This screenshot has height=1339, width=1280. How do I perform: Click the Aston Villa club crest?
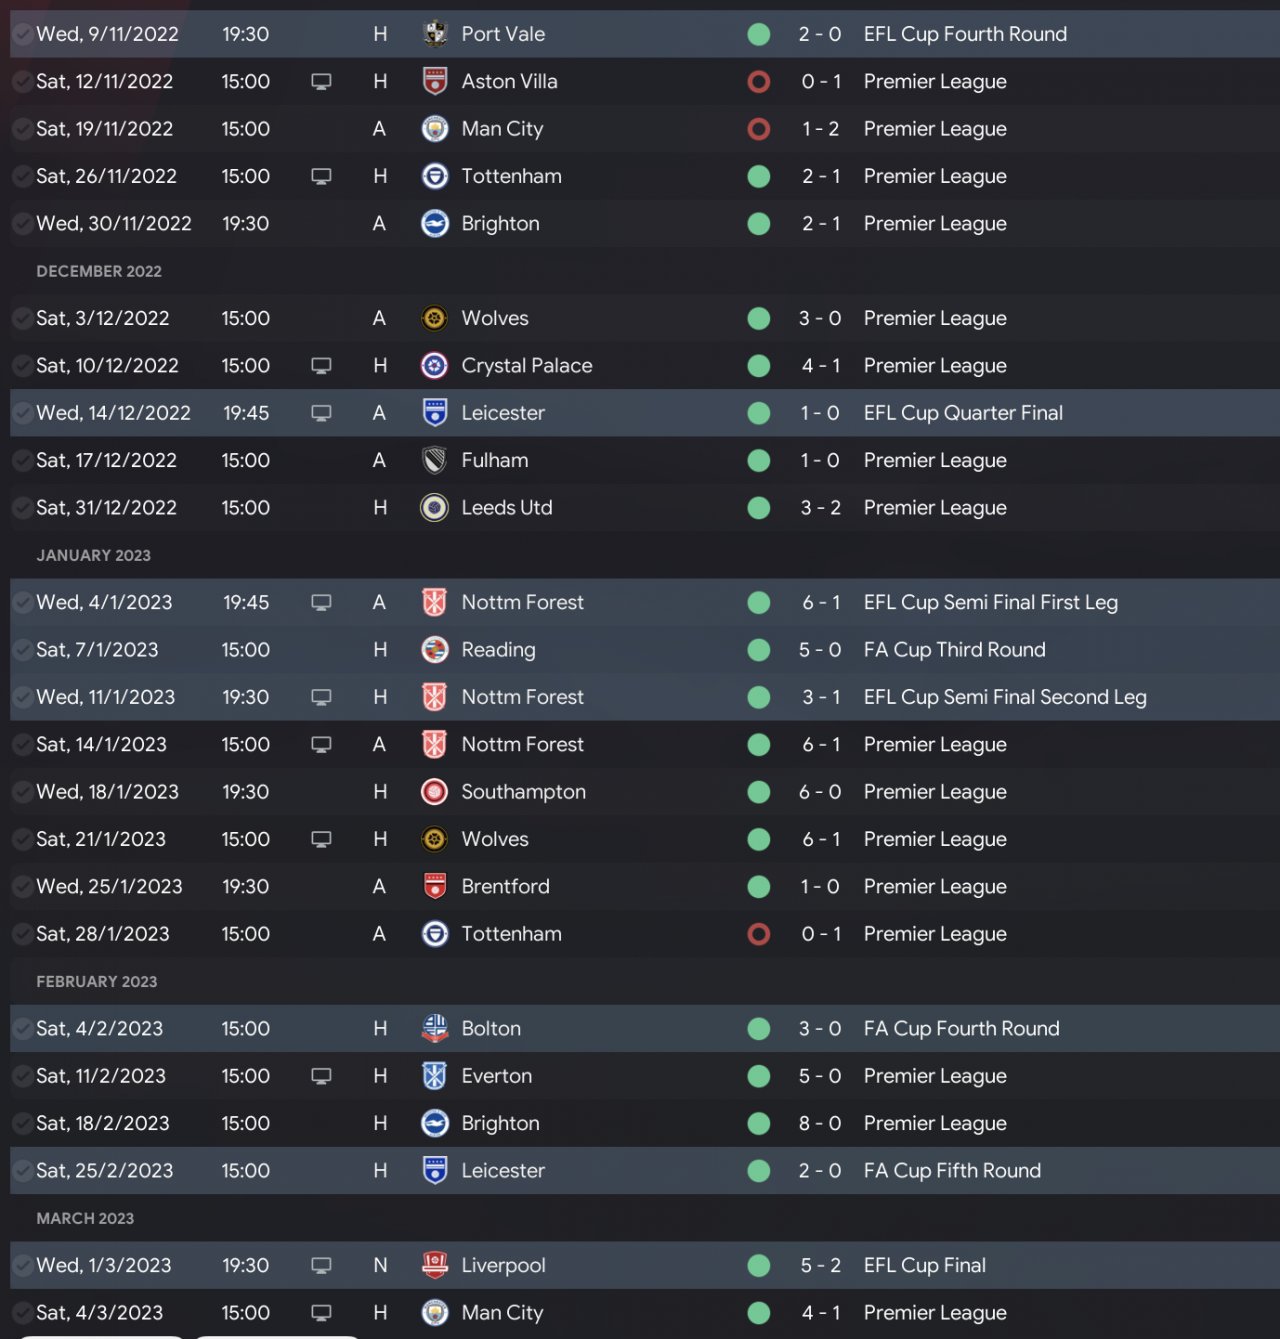point(435,81)
